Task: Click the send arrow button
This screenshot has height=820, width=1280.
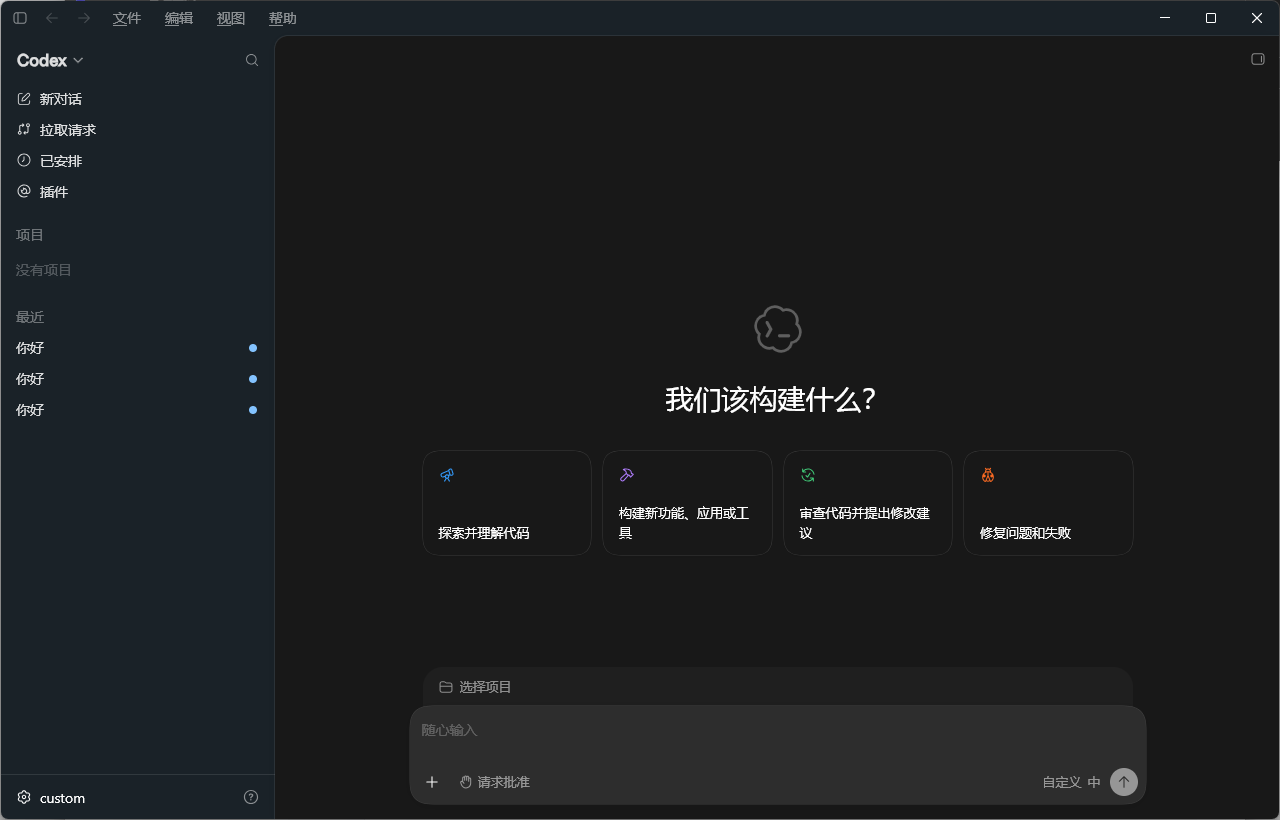Action: (x=1124, y=782)
